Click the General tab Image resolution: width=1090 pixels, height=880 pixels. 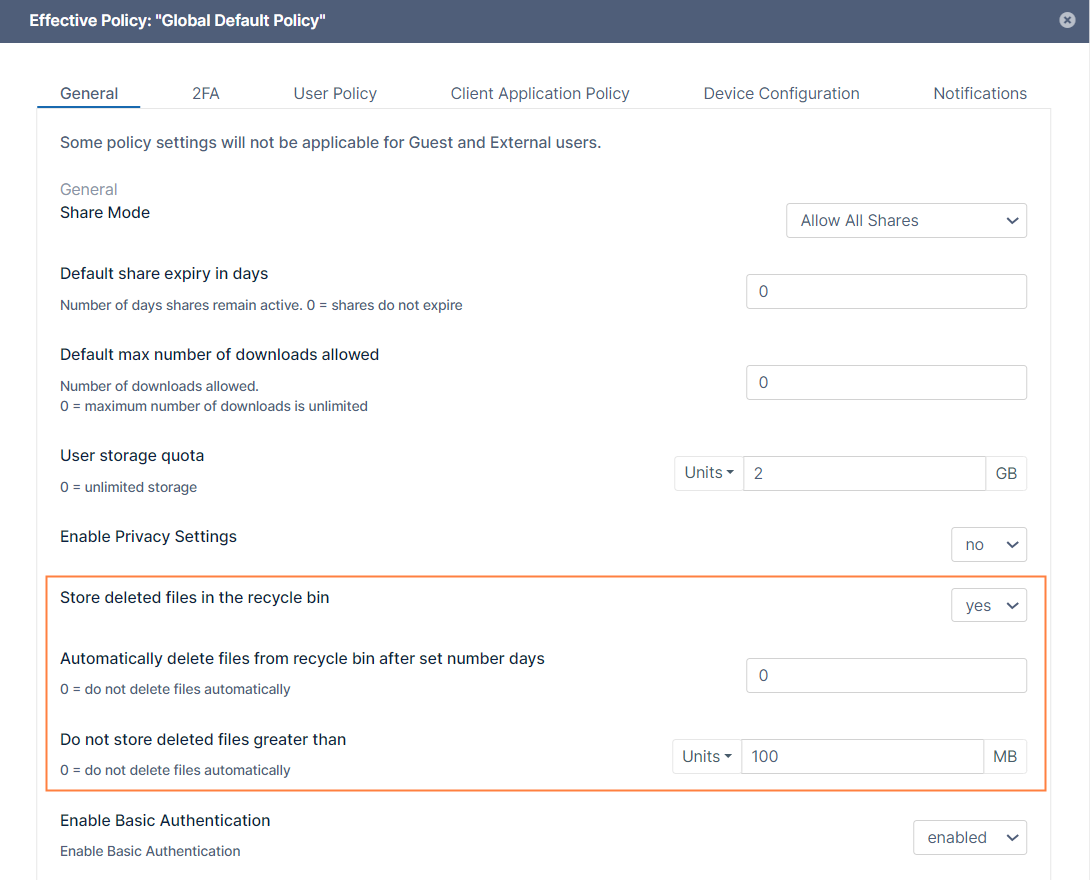click(x=89, y=93)
